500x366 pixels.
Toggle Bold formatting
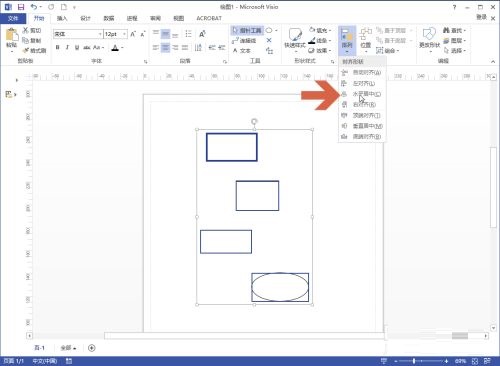58,47
